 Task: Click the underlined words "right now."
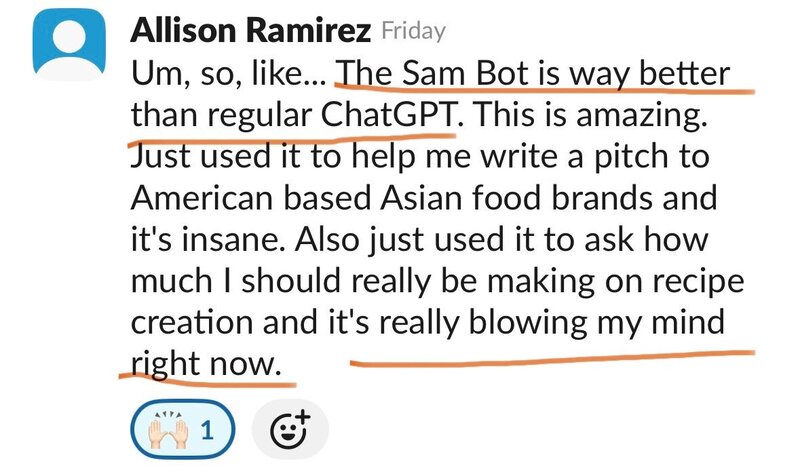click(x=207, y=364)
